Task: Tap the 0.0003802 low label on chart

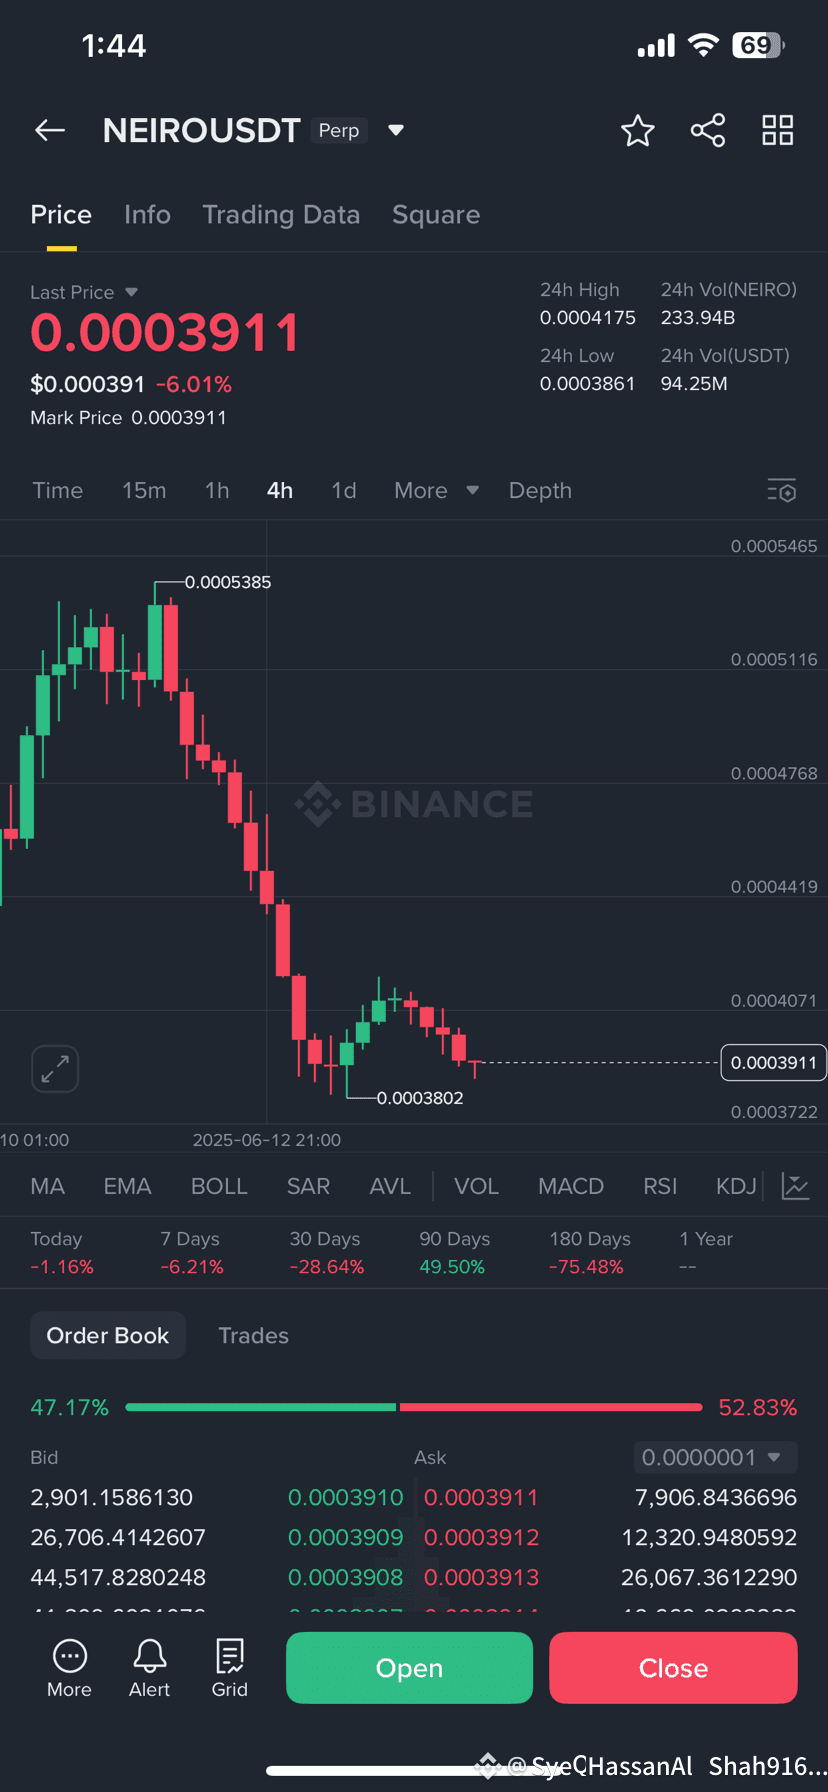Action: click(420, 1098)
